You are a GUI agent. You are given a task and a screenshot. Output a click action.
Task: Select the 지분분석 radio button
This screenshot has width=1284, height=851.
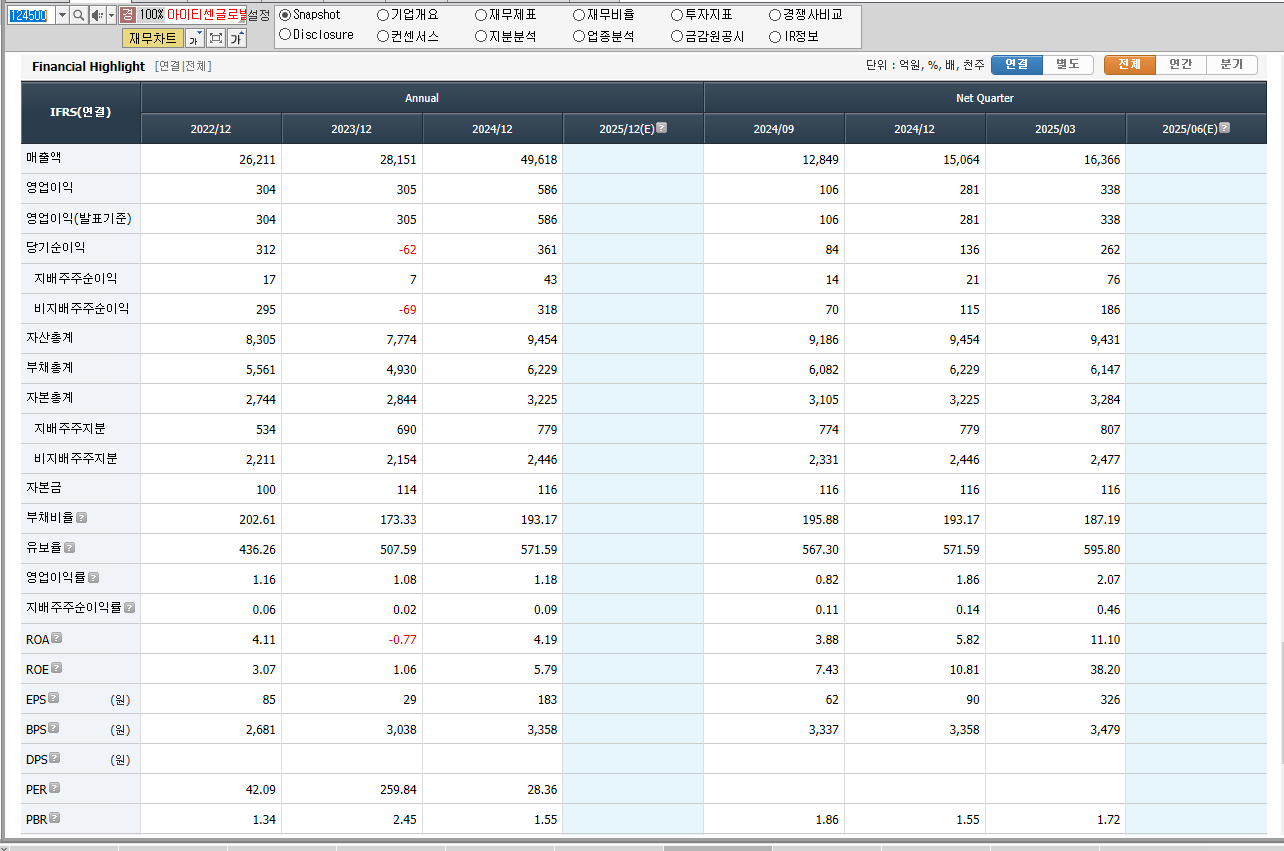click(x=481, y=36)
